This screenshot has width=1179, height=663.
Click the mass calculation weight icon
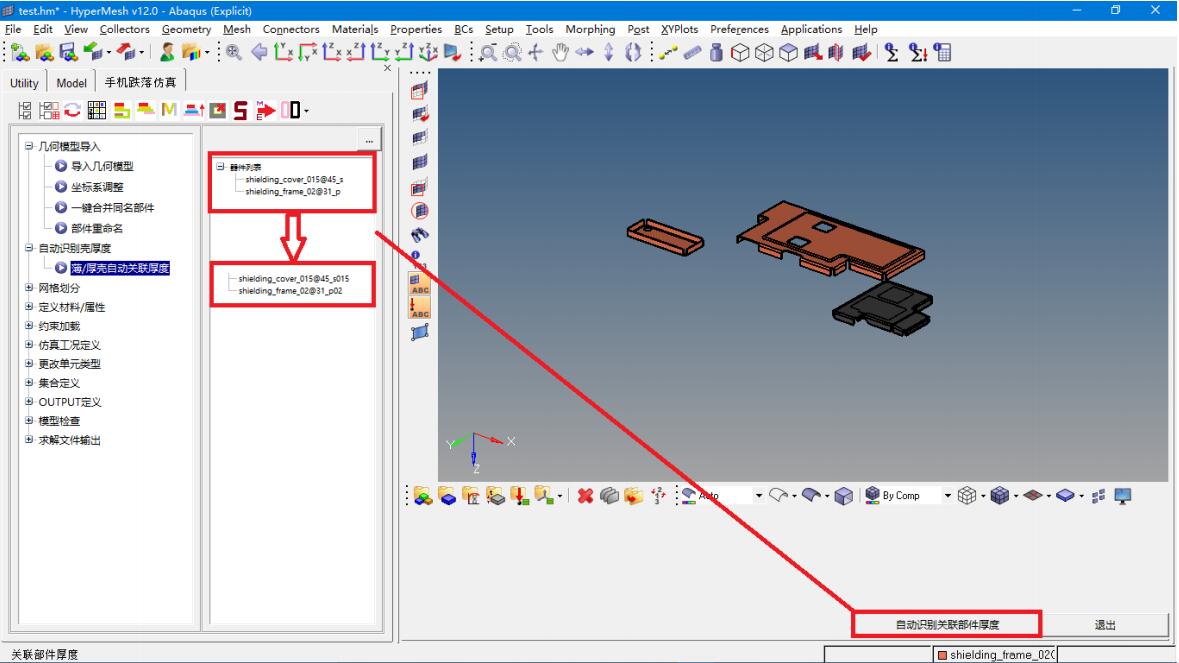[716, 52]
